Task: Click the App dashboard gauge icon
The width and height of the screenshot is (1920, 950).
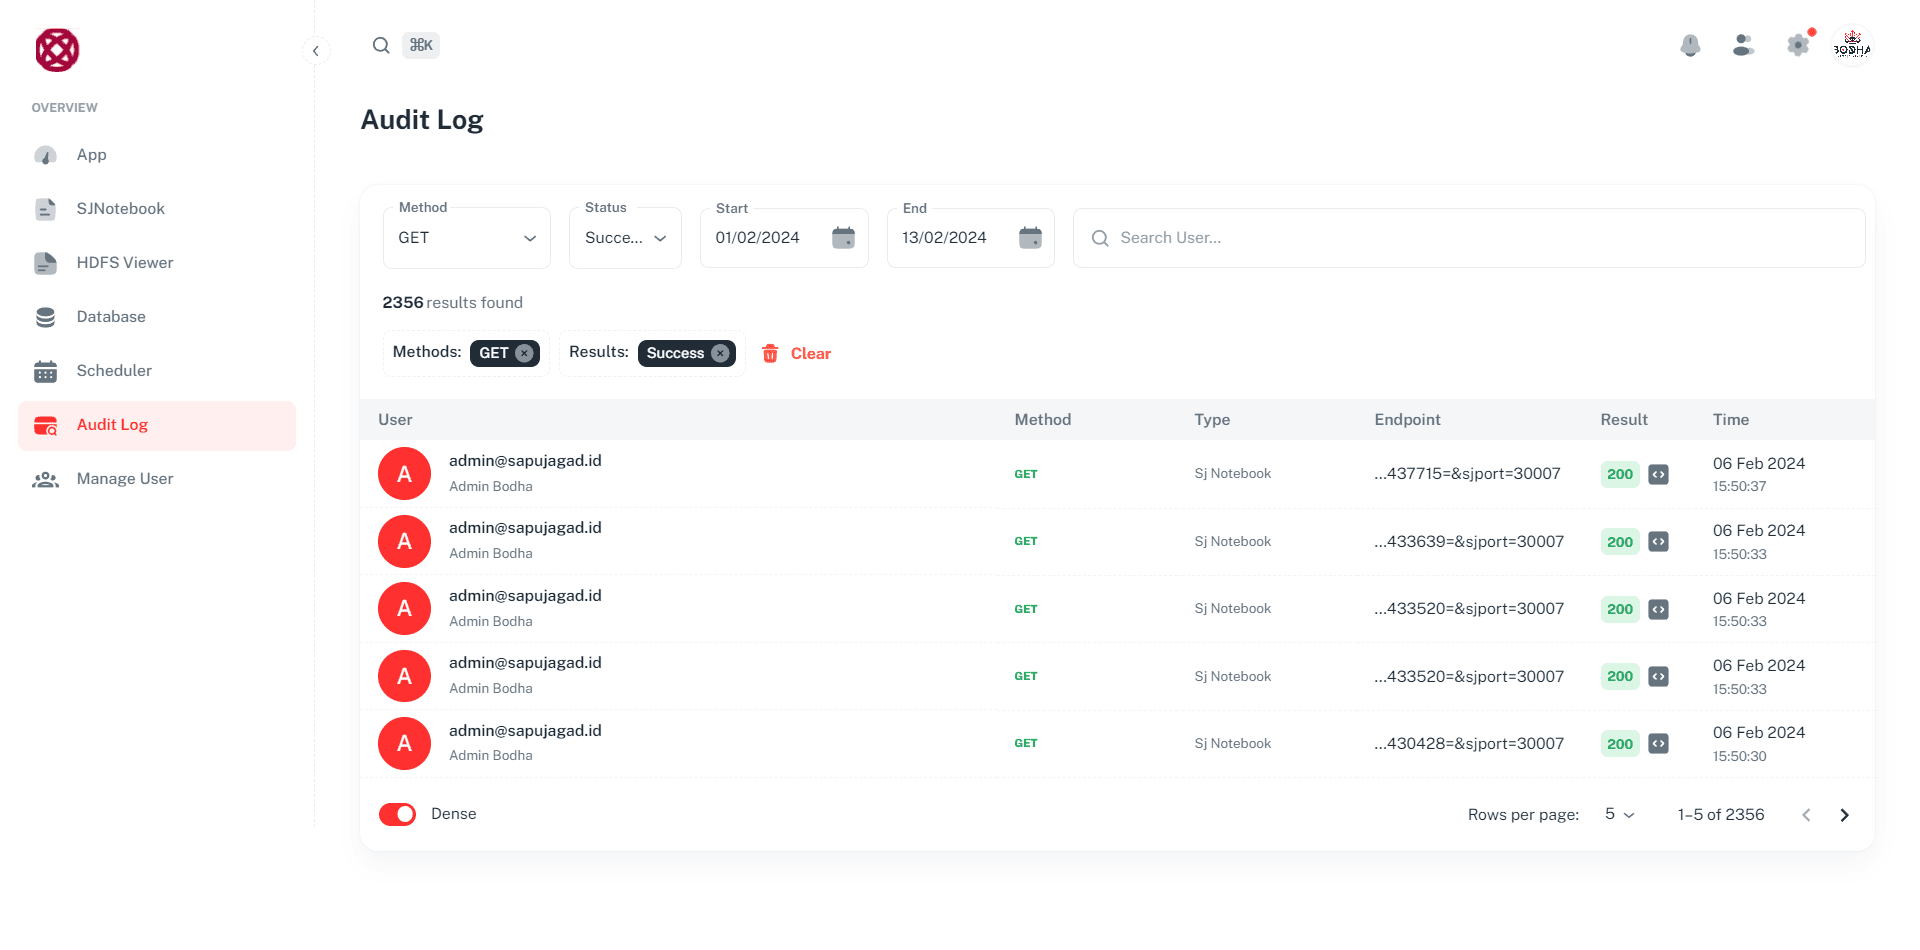Action: click(46, 155)
